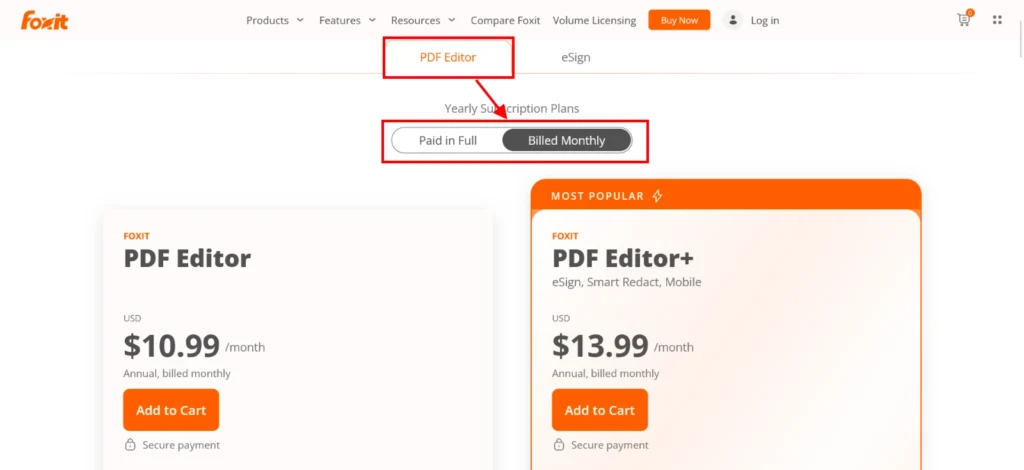
Task: Switch to the eSign tab
Action: coord(575,57)
